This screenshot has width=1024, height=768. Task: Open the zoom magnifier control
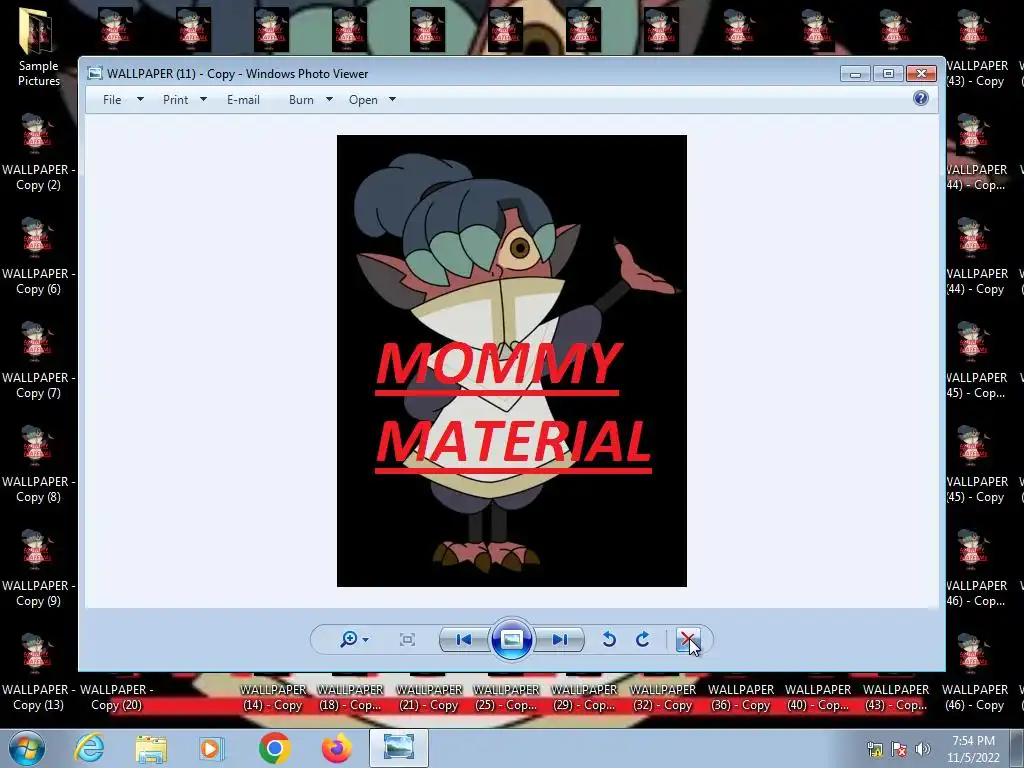(353, 639)
